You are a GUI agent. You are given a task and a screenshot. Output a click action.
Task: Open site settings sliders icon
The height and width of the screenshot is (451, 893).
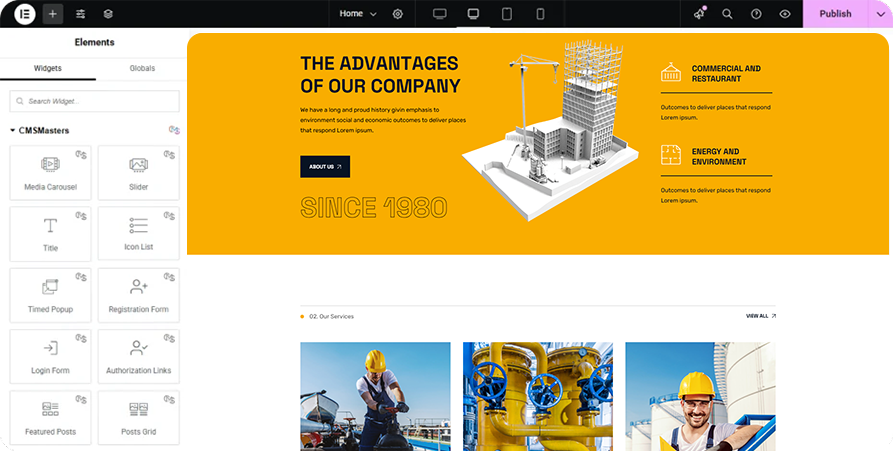pos(80,14)
